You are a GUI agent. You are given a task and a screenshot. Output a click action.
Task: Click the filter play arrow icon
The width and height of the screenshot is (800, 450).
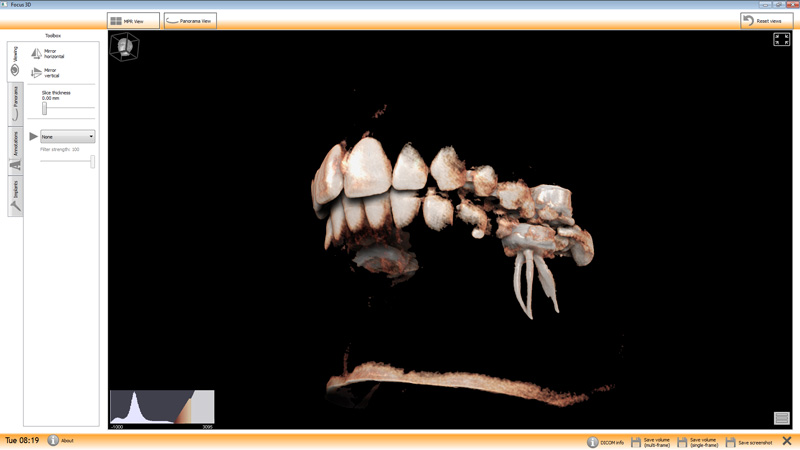pyautogui.click(x=34, y=137)
